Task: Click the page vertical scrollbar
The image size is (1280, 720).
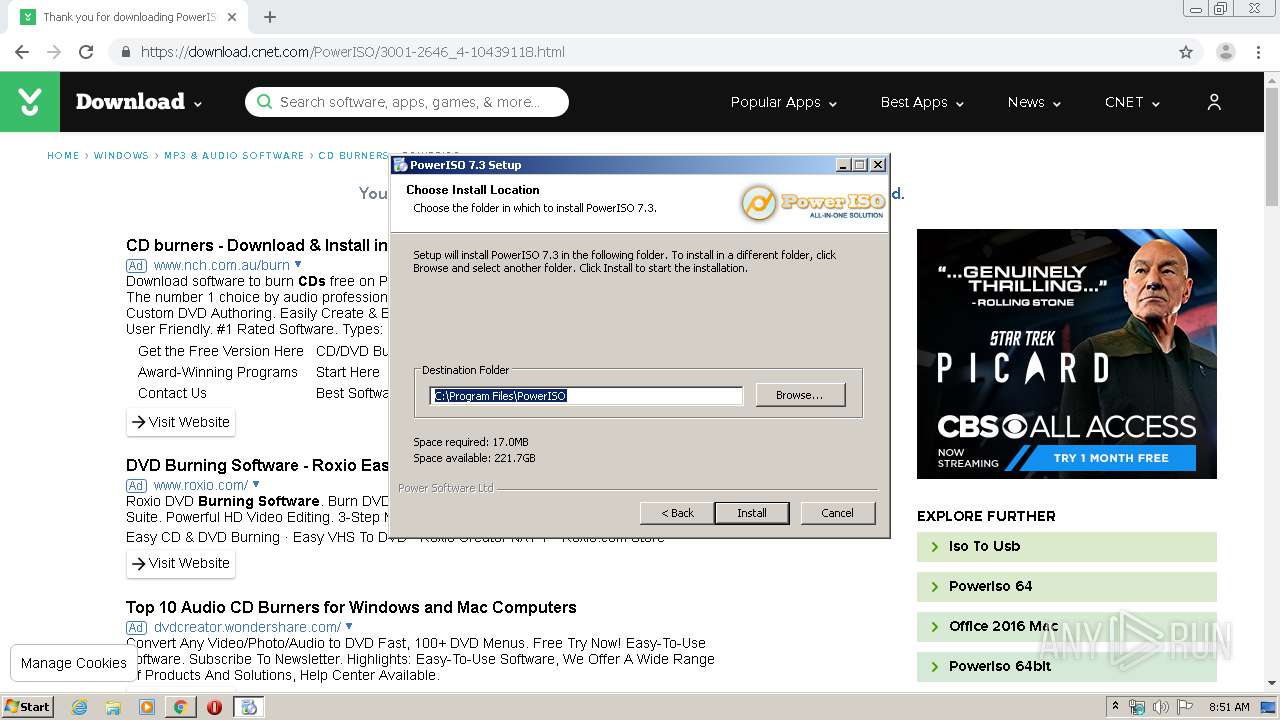Action: click(x=1272, y=145)
